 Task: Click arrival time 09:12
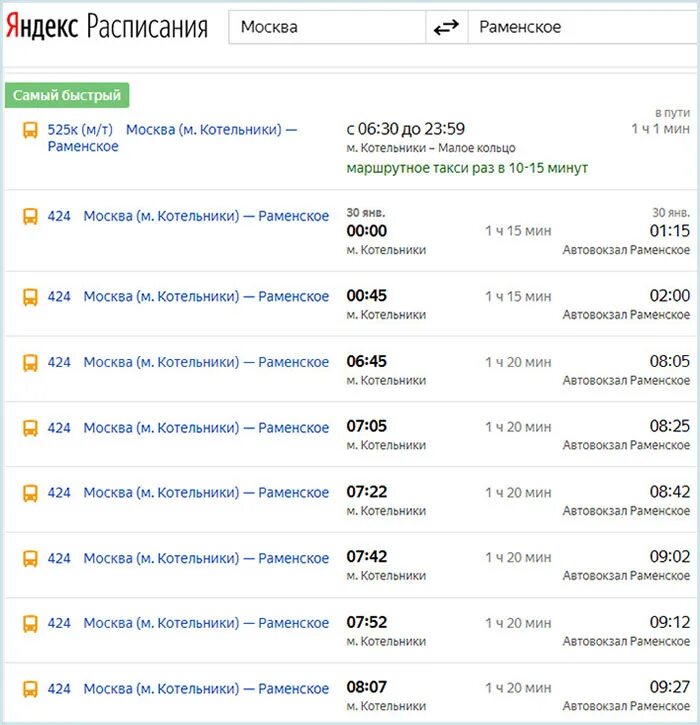pos(669,622)
